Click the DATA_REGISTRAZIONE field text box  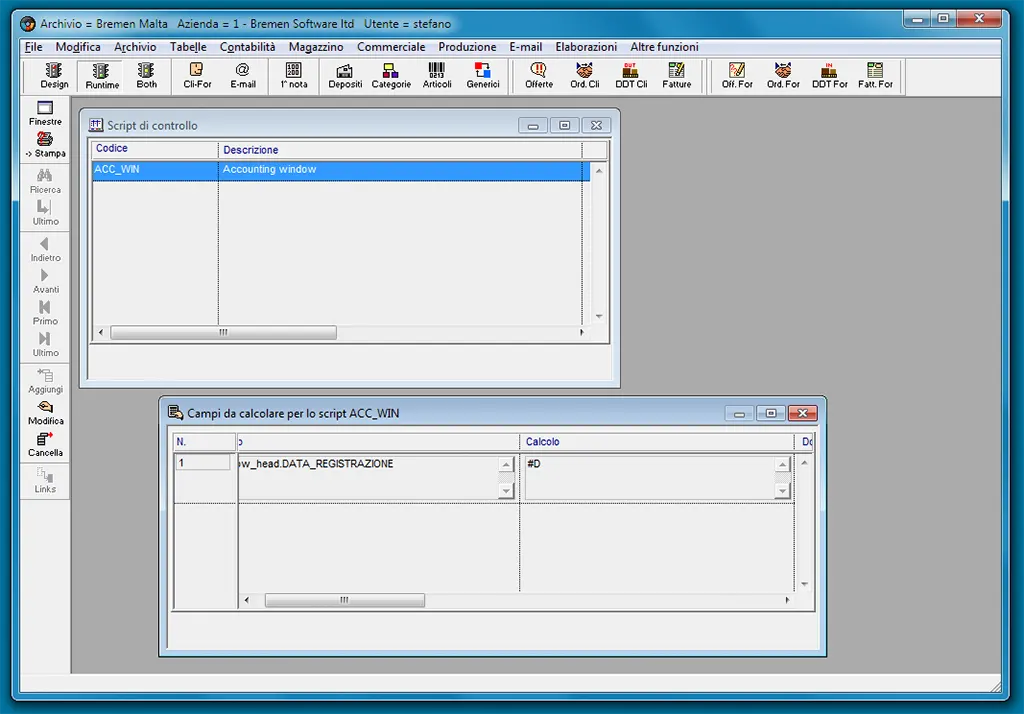click(x=370, y=478)
